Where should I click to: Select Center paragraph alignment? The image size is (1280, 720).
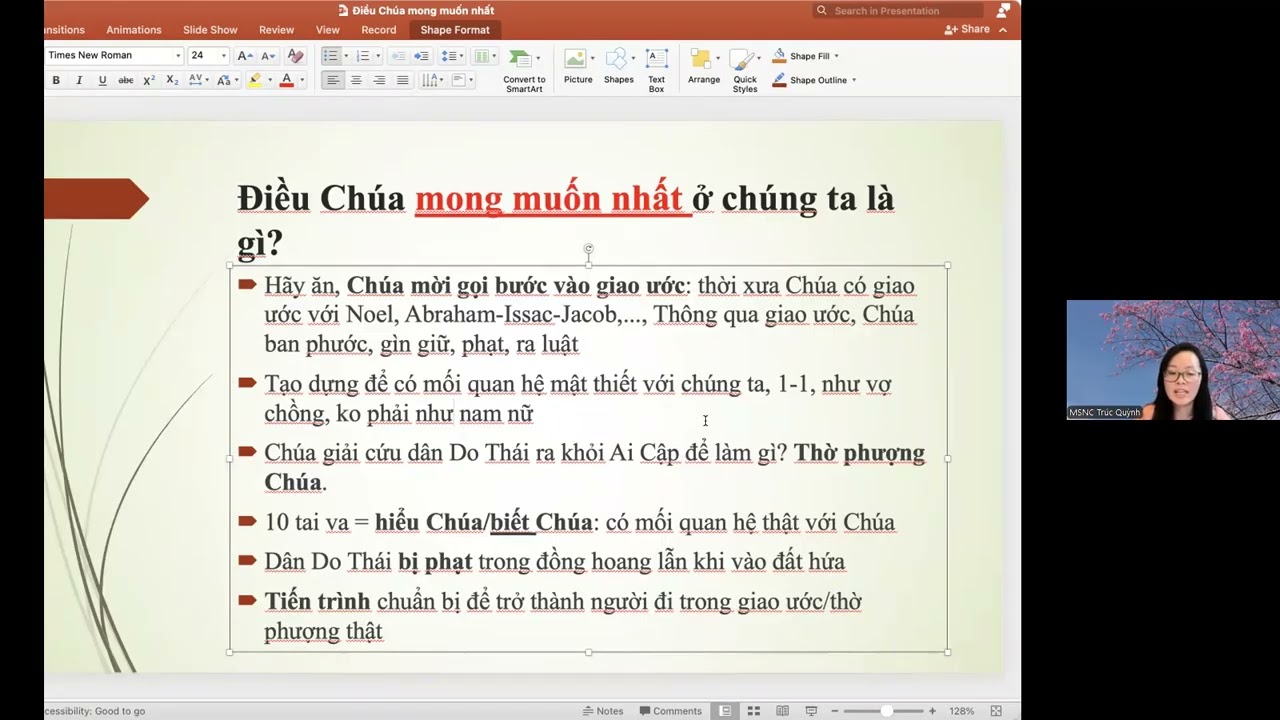click(x=356, y=80)
